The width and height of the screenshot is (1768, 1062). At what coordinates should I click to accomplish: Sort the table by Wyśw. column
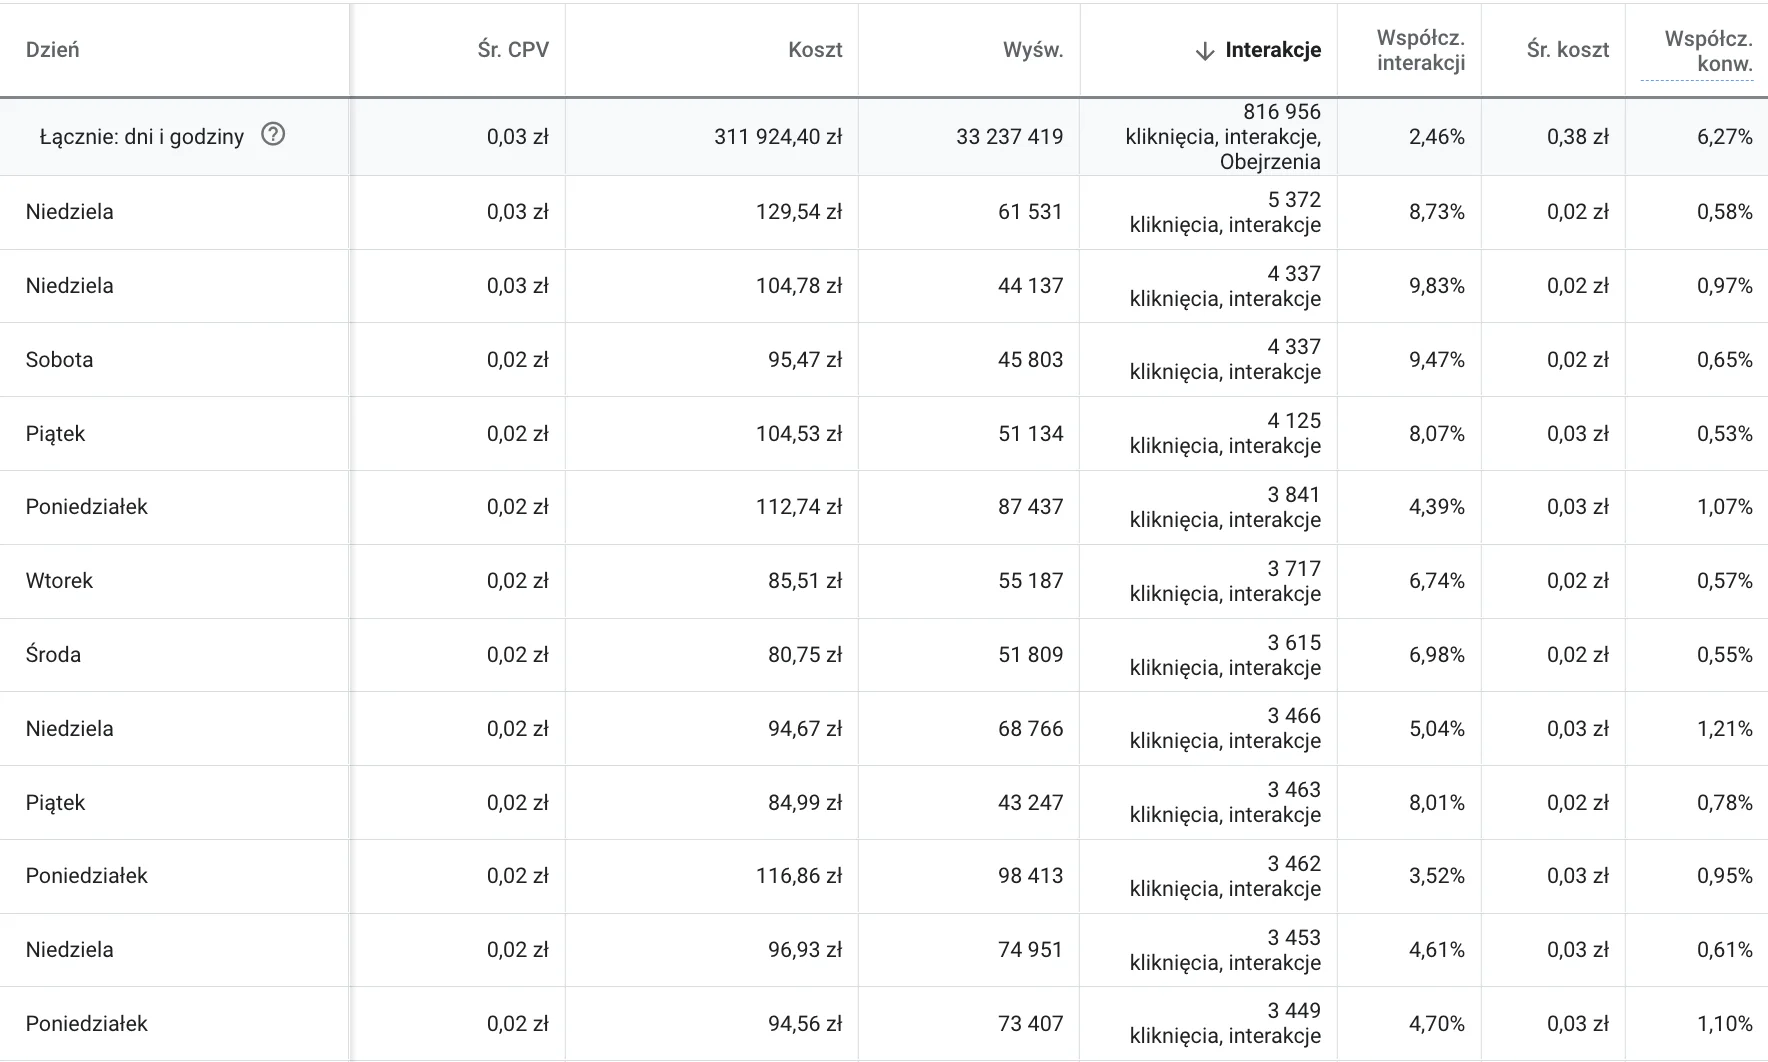(x=1033, y=50)
